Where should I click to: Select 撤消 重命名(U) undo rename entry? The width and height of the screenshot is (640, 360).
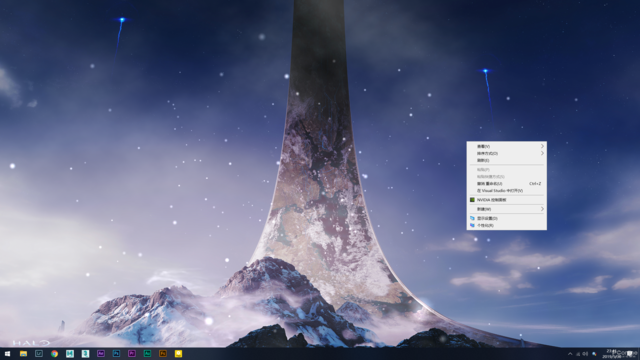(x=507, y=184)
